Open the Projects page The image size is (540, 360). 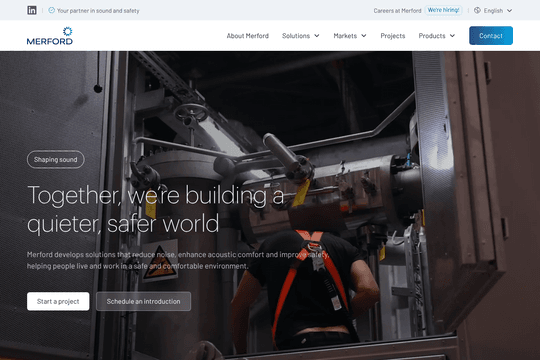click(x=393, y=36)
